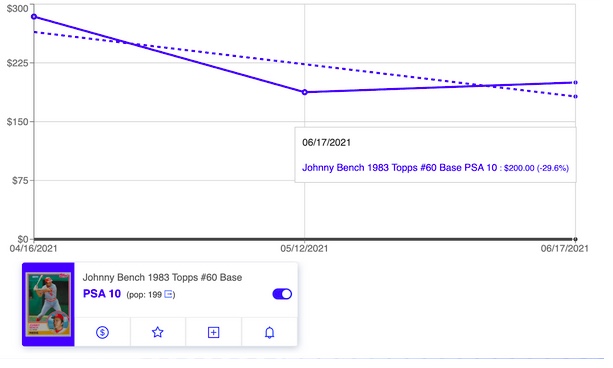Click the 05/12/2021 x-axis label

pos(304,248)
